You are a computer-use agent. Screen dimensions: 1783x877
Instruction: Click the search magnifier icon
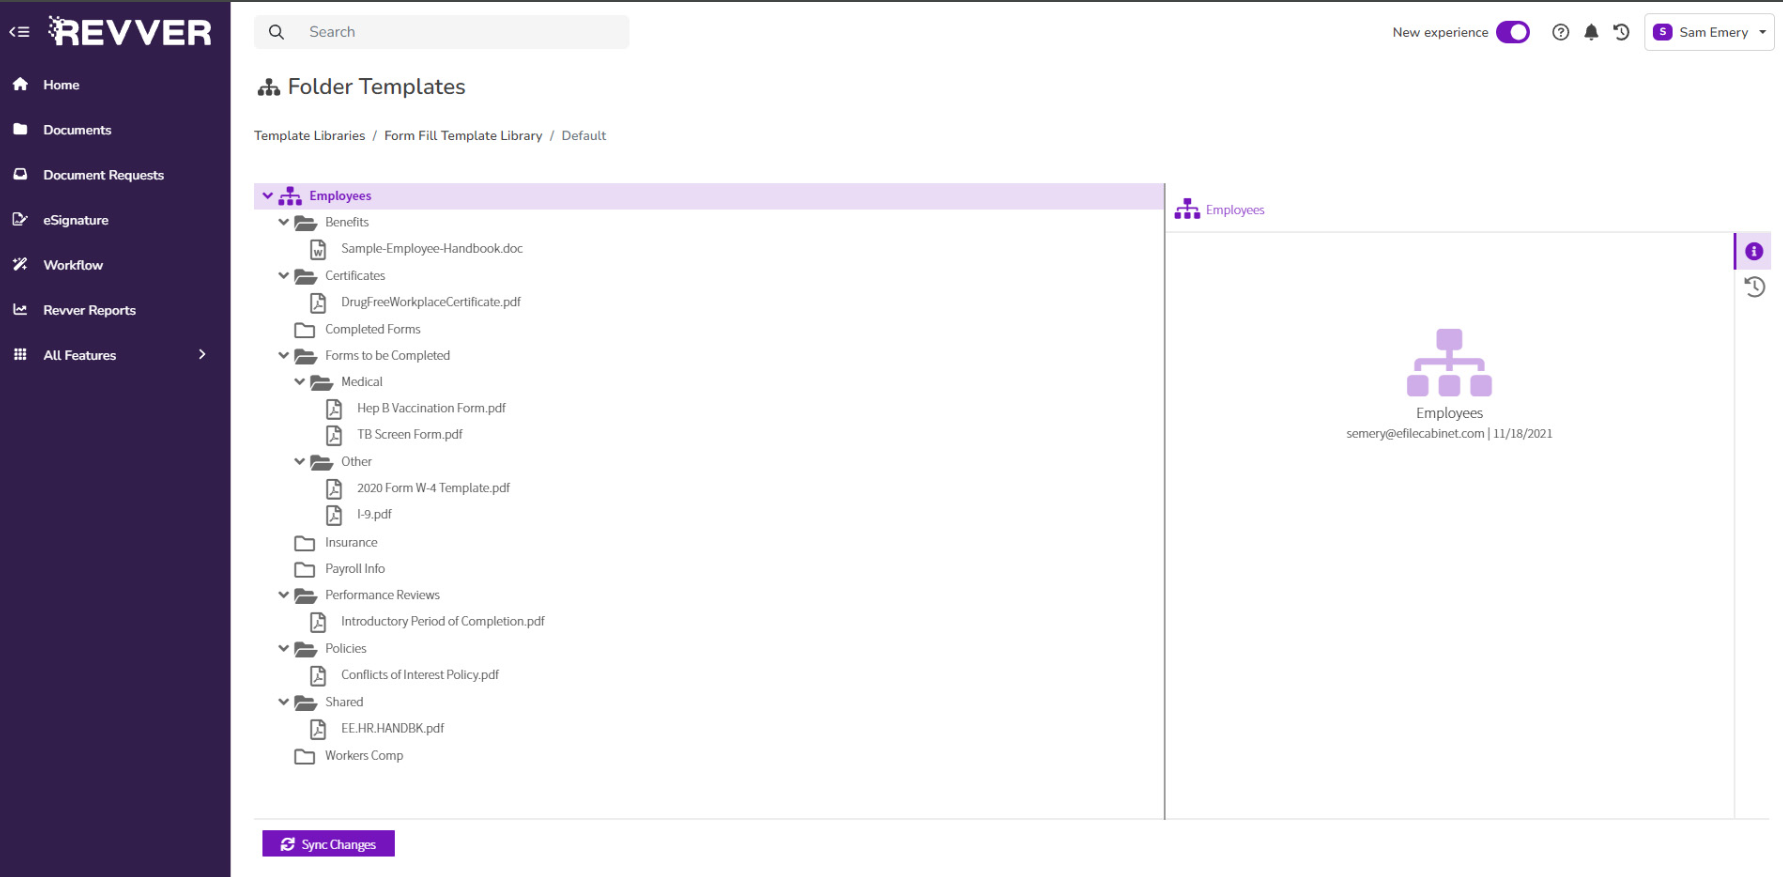[x=277, y=32]
